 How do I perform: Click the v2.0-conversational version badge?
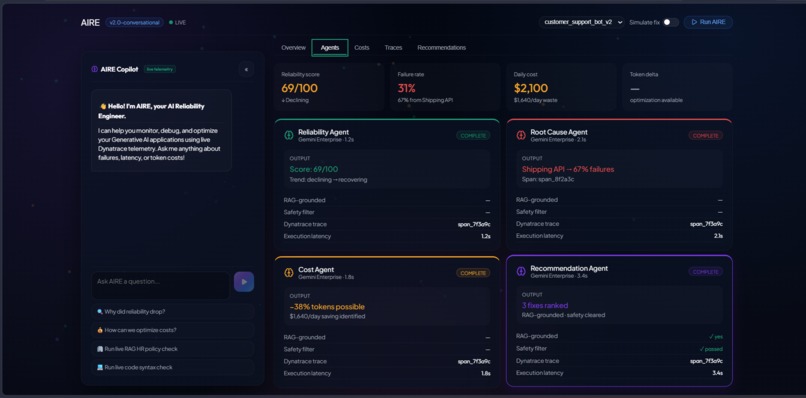pyautogui.click(x=135, y=23)
